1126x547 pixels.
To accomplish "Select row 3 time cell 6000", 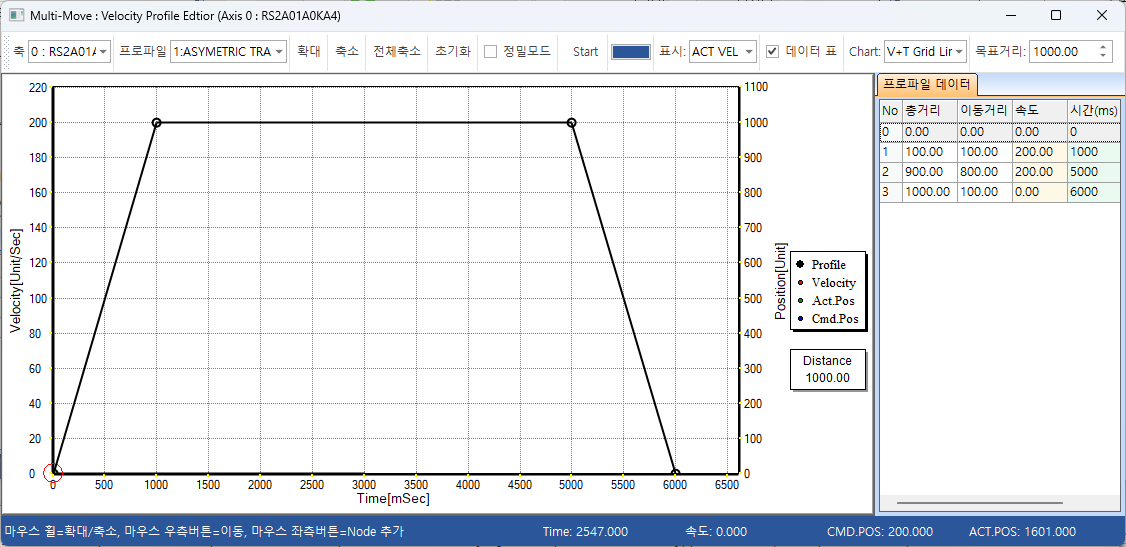I will (1094, 192).
